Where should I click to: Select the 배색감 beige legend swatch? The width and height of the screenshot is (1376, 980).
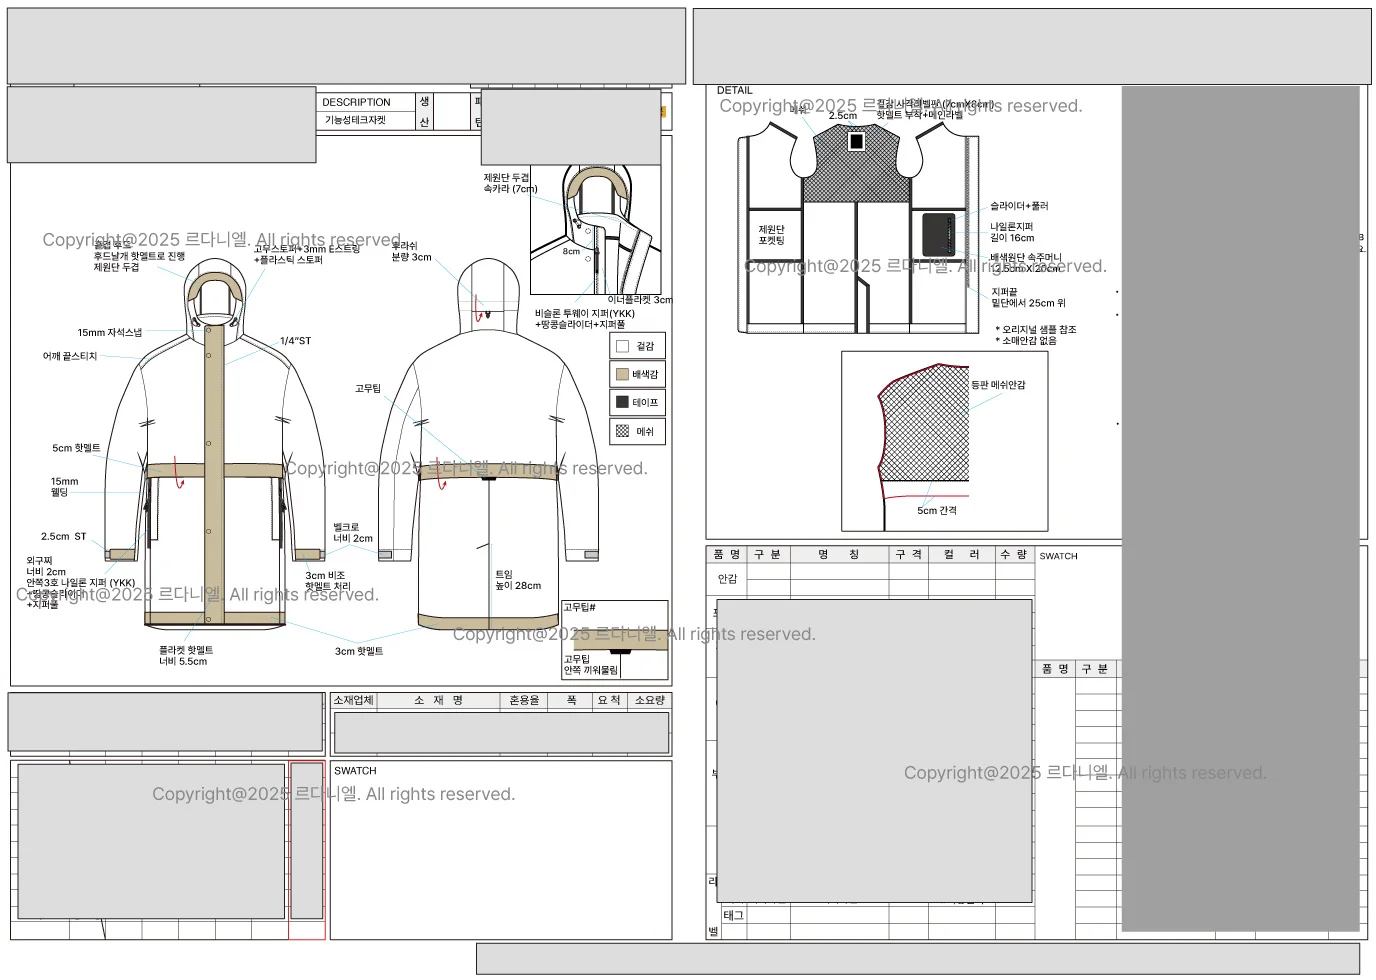pyautogui.click(x=622, y=374)
